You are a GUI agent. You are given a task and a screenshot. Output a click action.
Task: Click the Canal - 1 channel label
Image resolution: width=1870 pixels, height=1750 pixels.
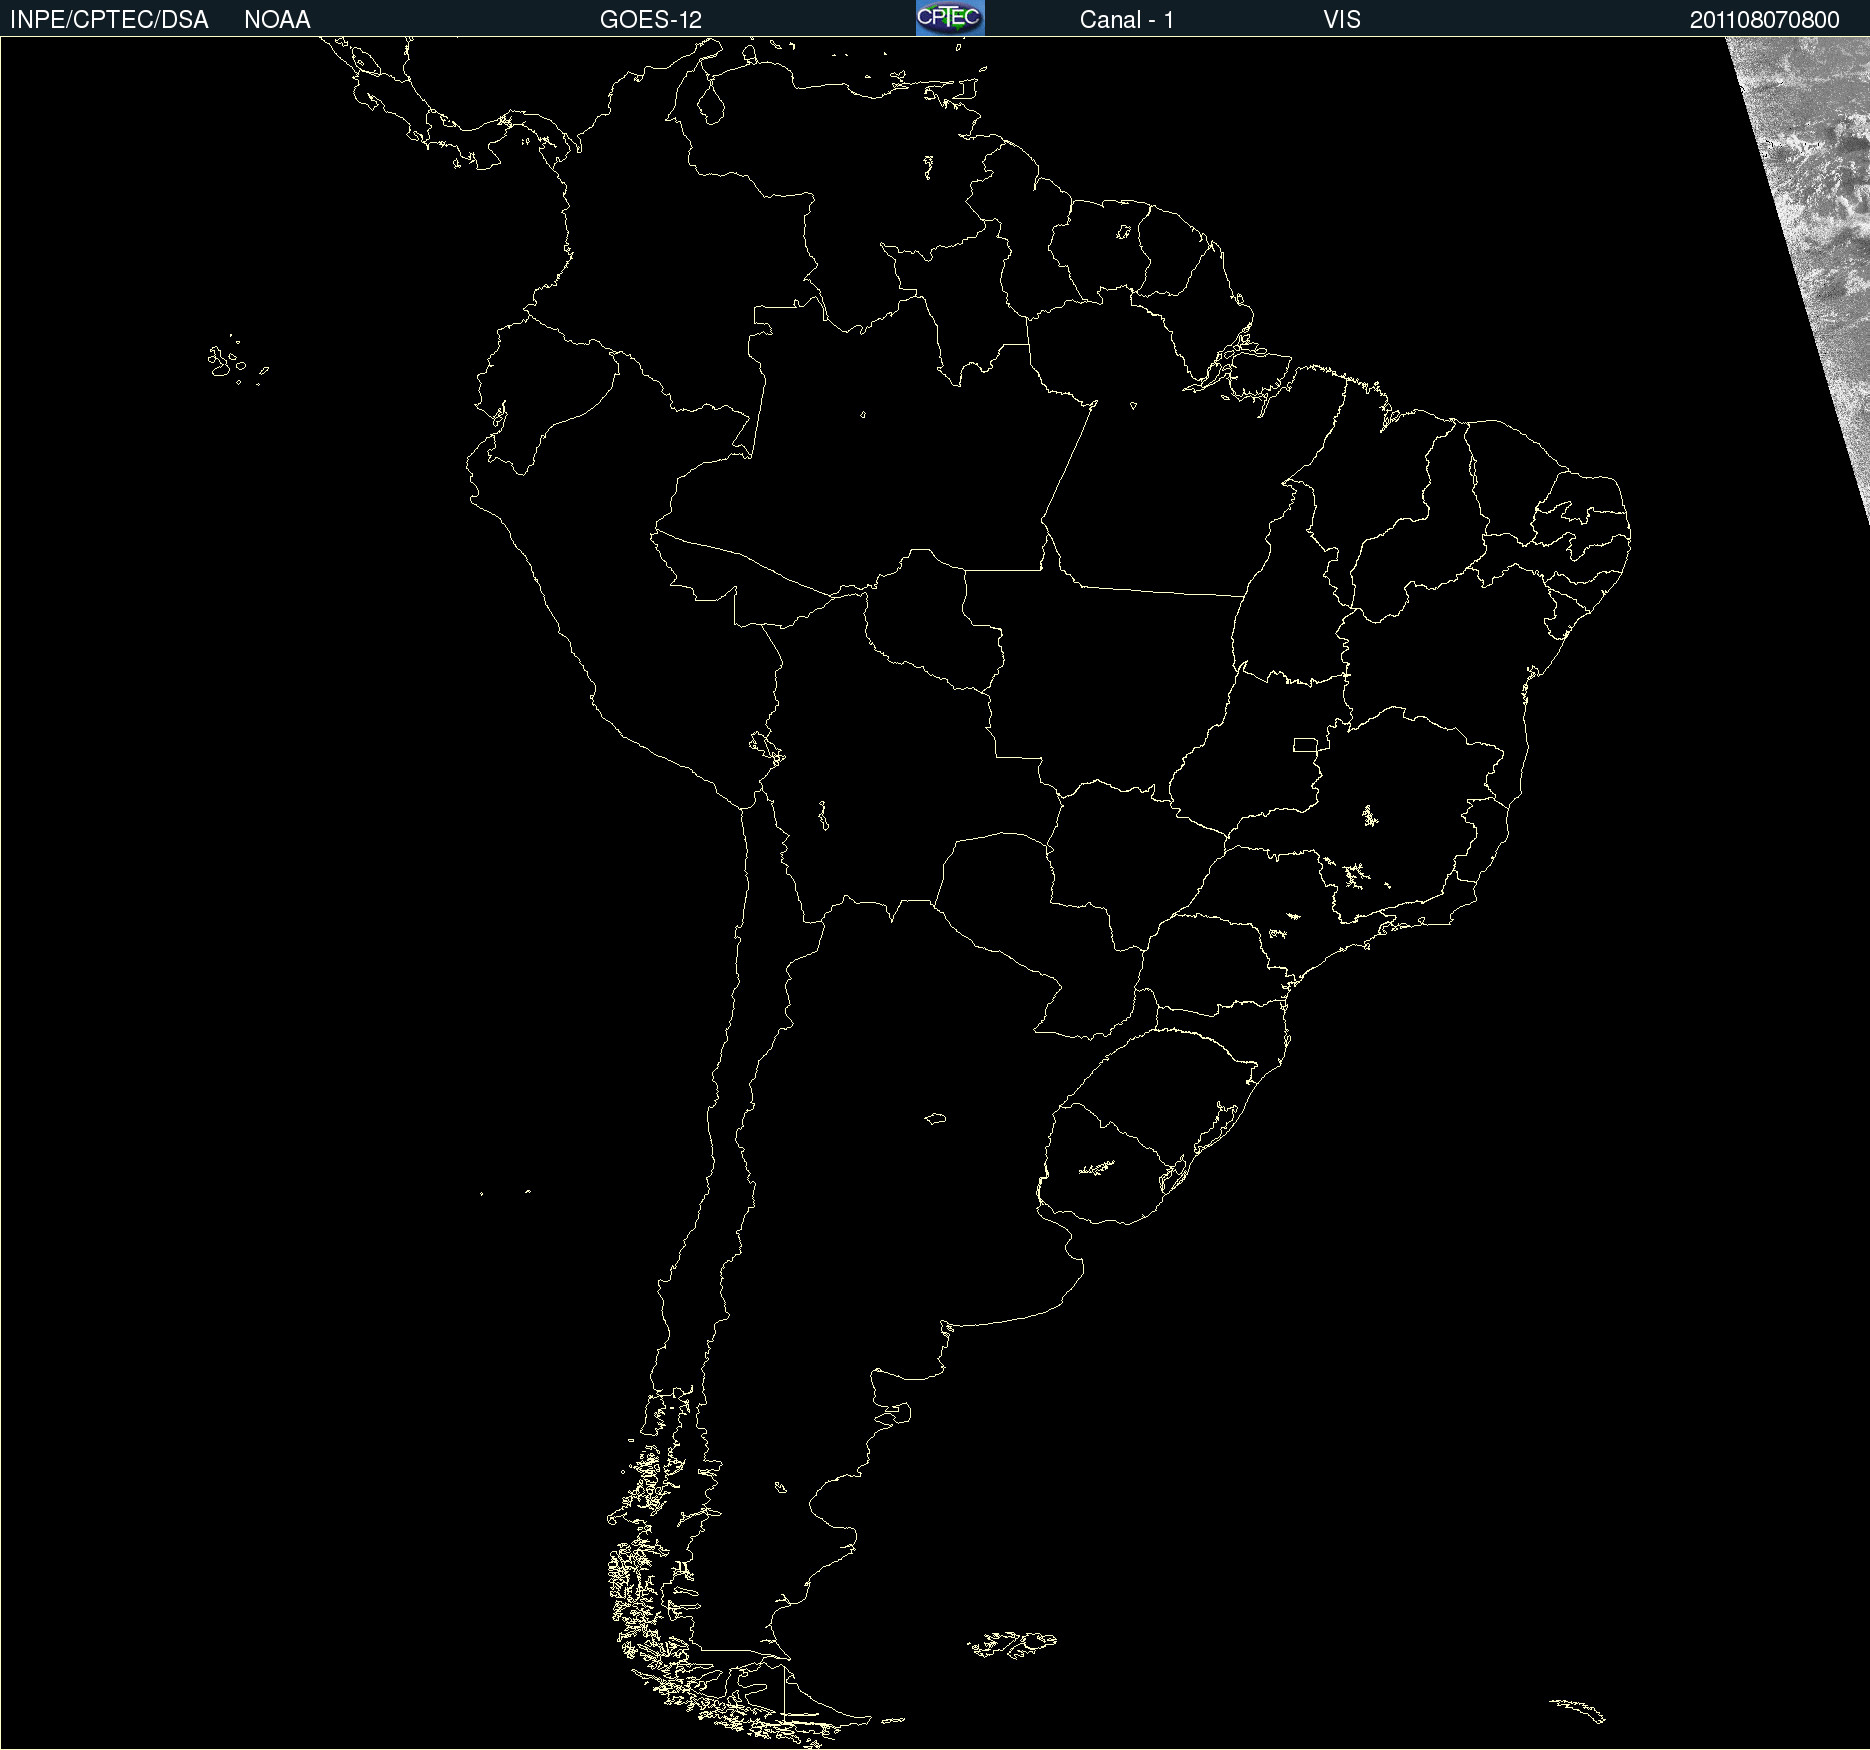(1126, 20)
